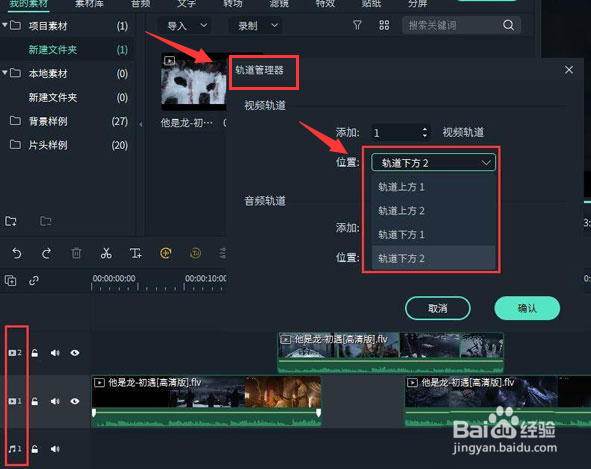Viewport: 591px width, 469px height.
Task: Click the search magnifier icon
Action: tap(508, 26)
